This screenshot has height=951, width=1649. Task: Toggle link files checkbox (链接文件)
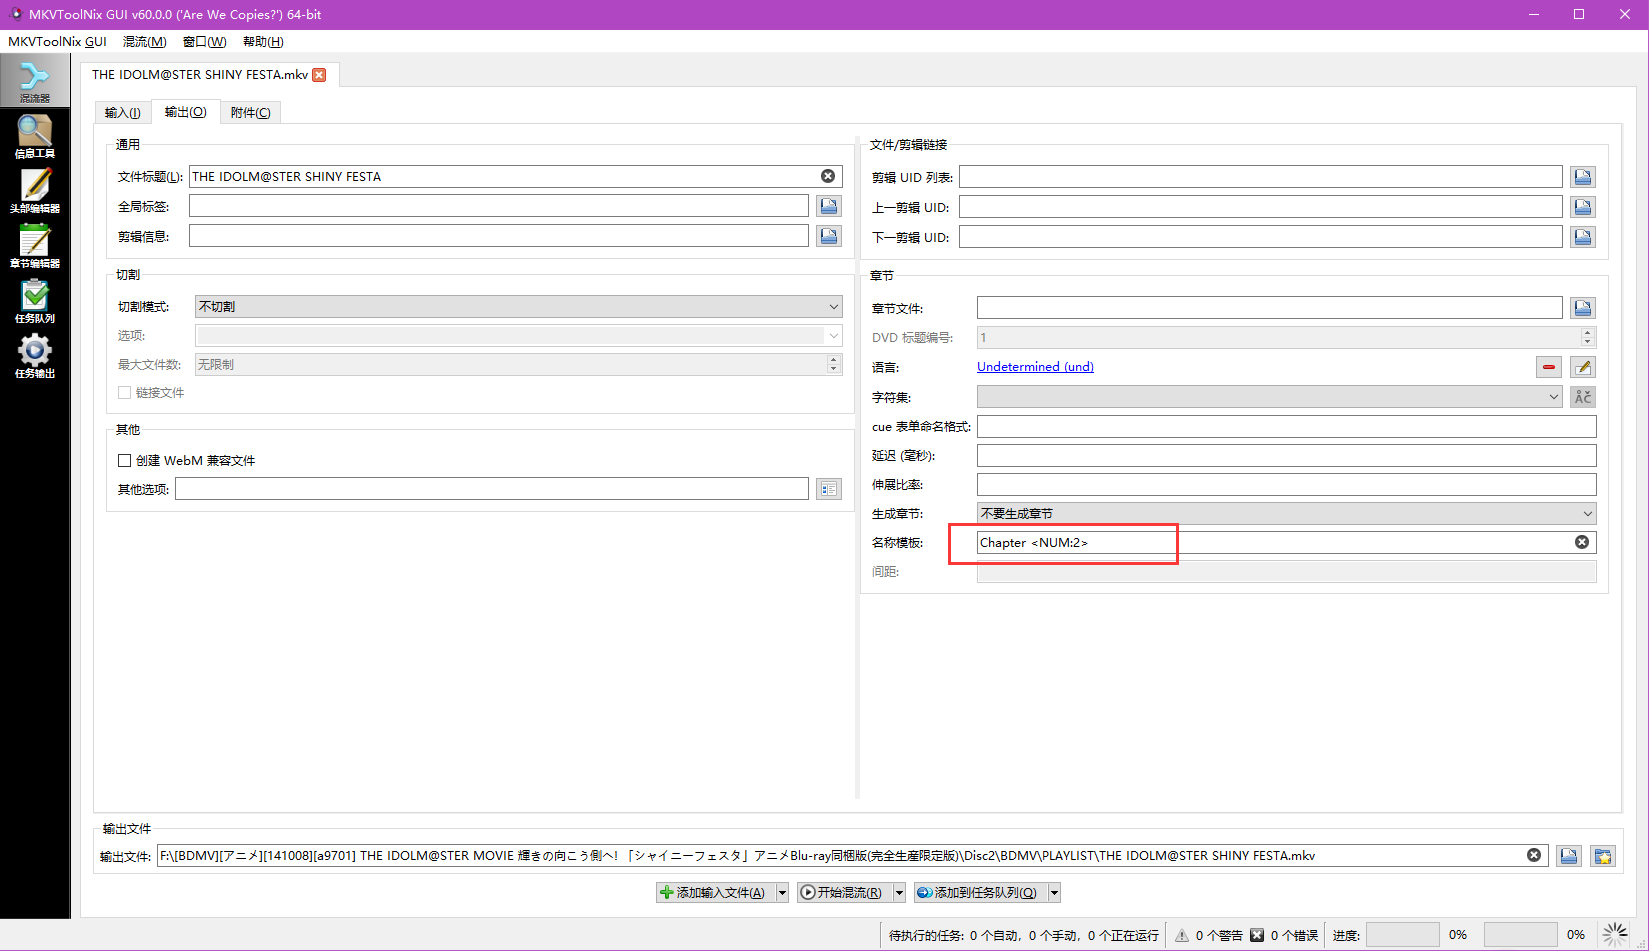coord(125,393)
